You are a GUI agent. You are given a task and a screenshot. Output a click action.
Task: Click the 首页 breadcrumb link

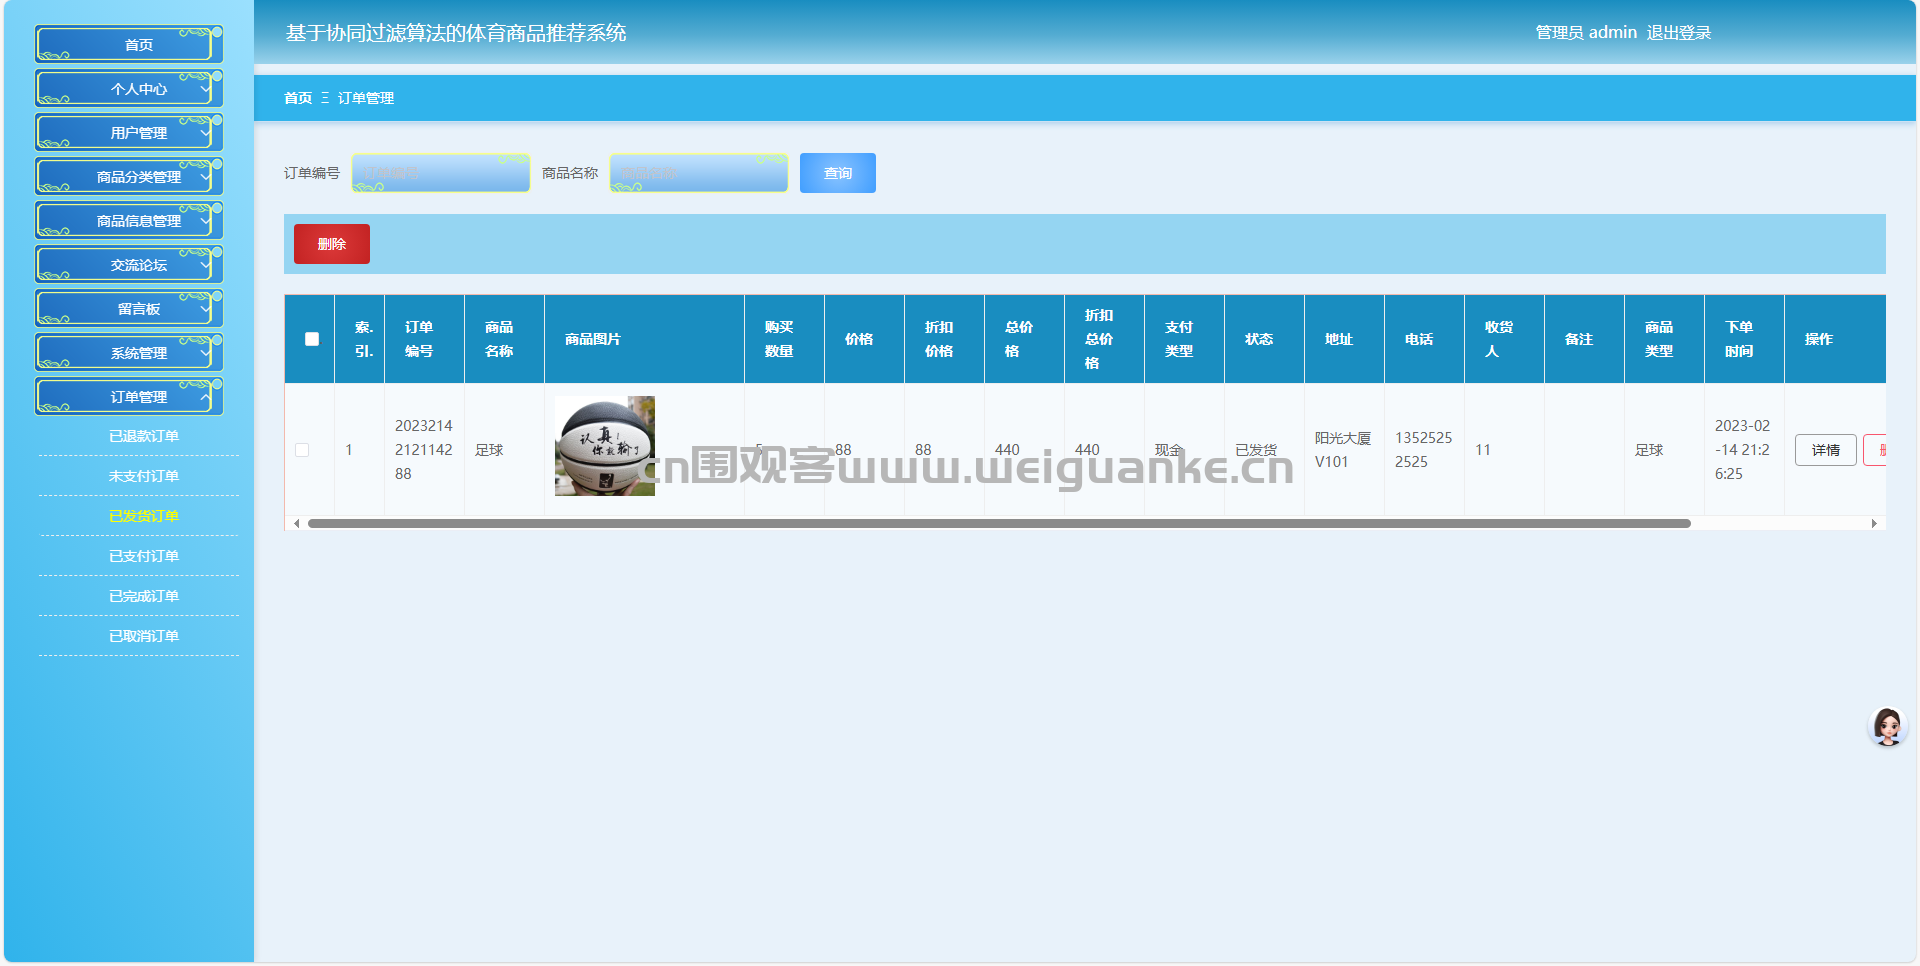298,98
